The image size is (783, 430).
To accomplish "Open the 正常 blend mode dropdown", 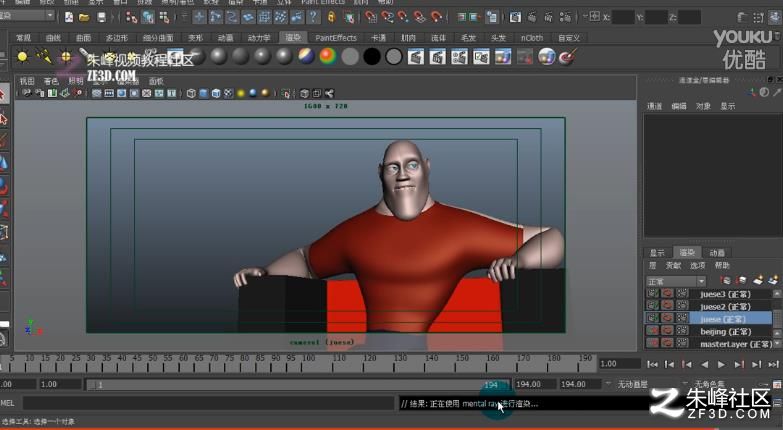I will pos(675,281).
